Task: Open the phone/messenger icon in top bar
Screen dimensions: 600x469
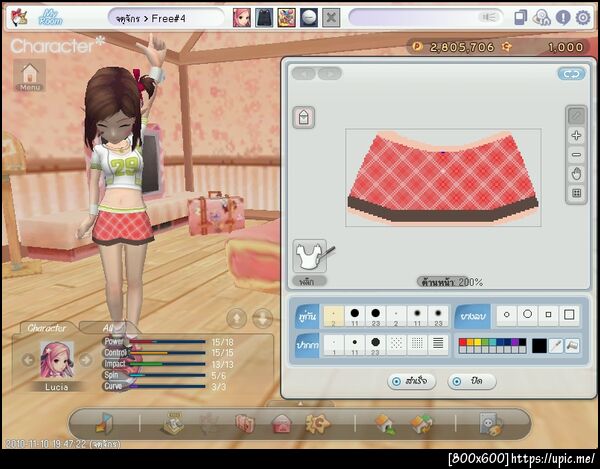Action: (520, 18)
